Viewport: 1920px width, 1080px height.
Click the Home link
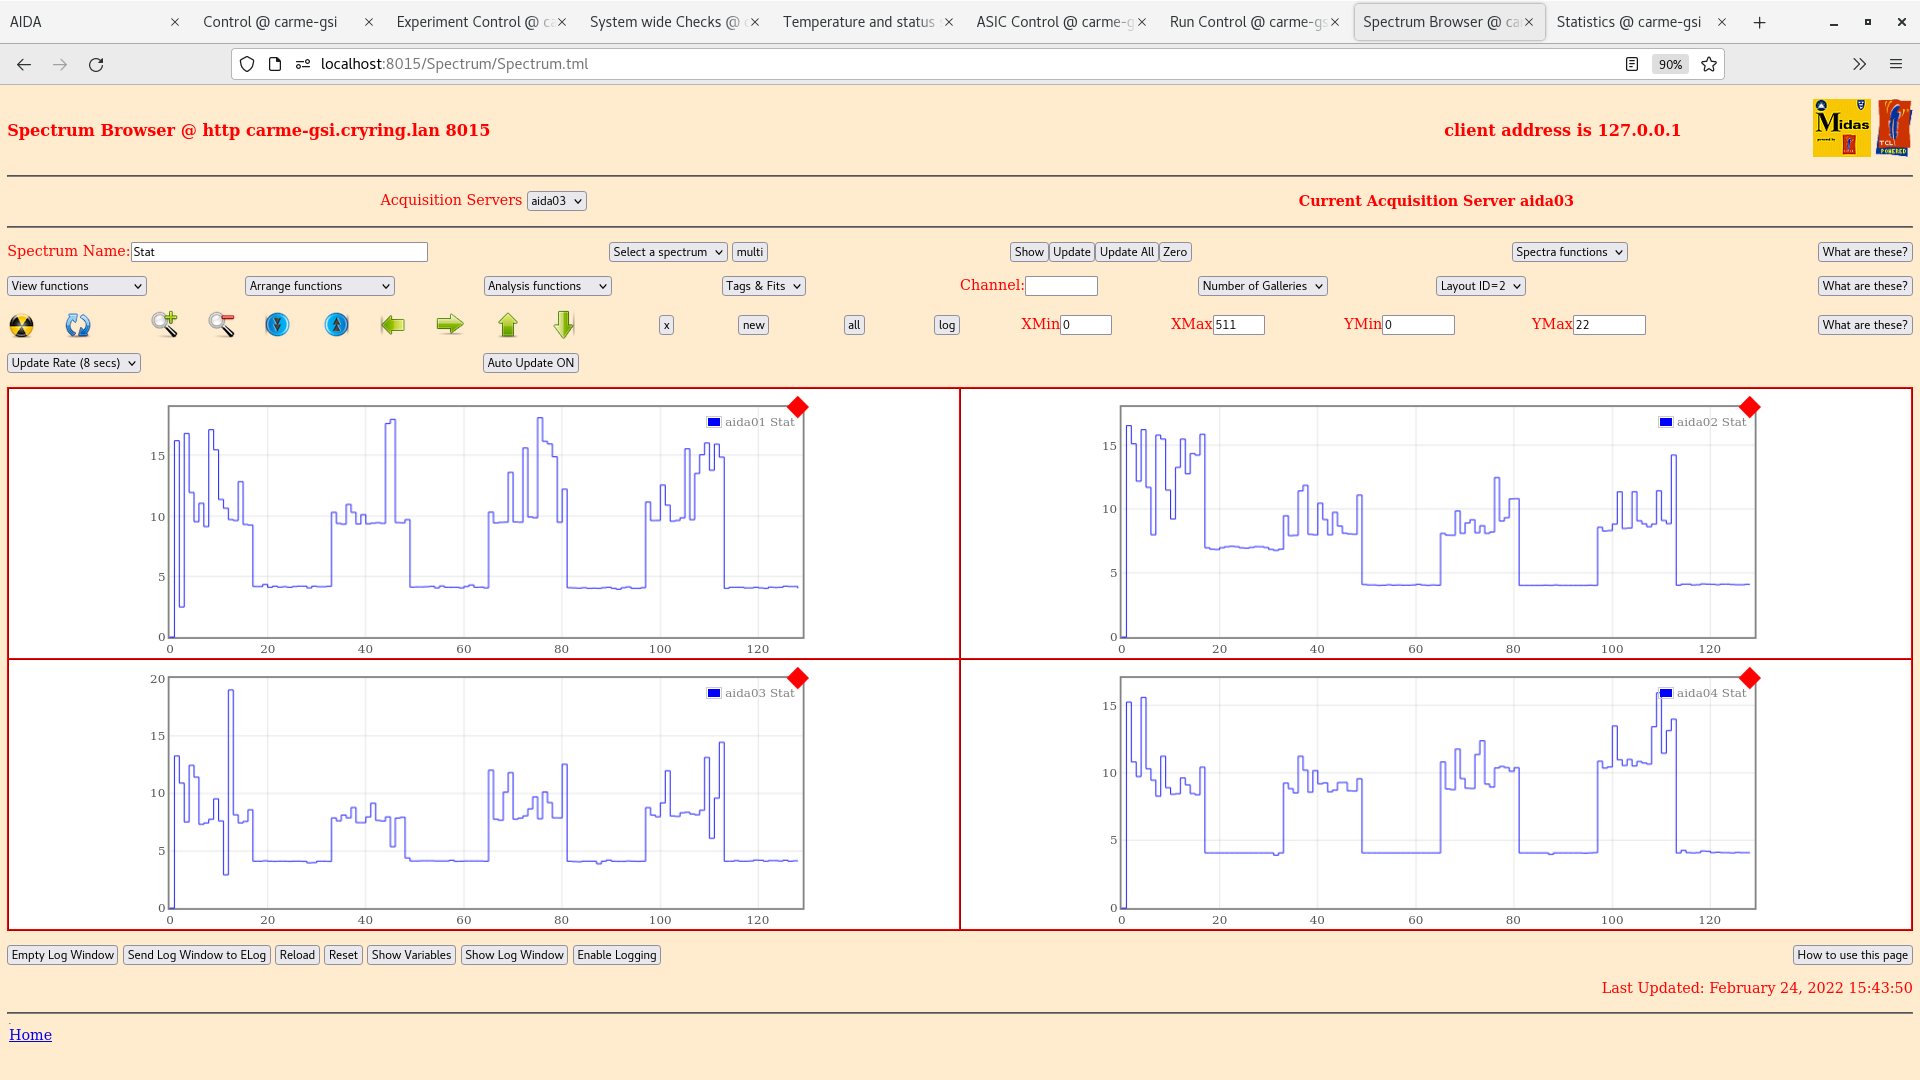tap(30, 1035)
